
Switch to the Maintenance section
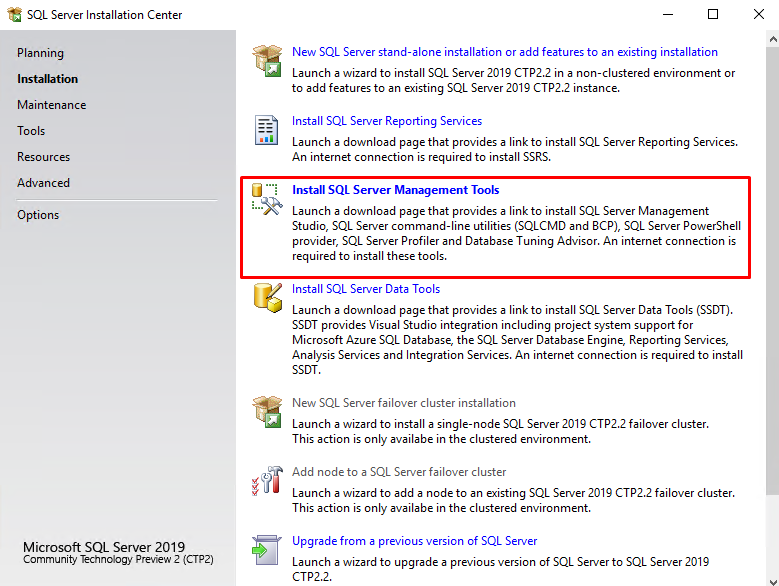[51, 105]
